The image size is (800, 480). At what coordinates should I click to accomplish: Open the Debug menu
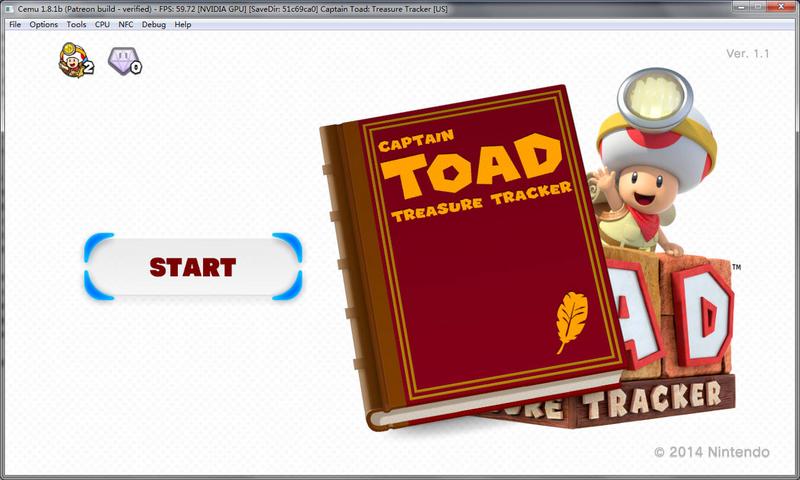[154, 24]
